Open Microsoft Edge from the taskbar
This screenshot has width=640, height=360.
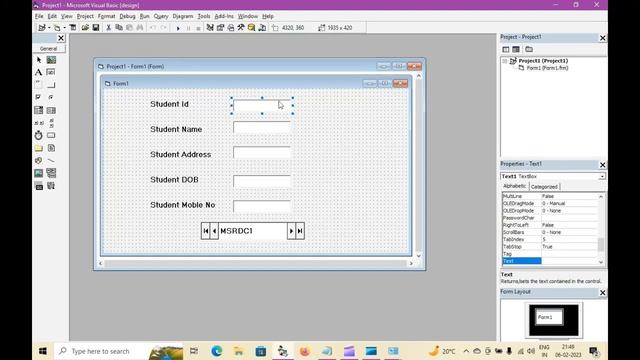(217, 351)
